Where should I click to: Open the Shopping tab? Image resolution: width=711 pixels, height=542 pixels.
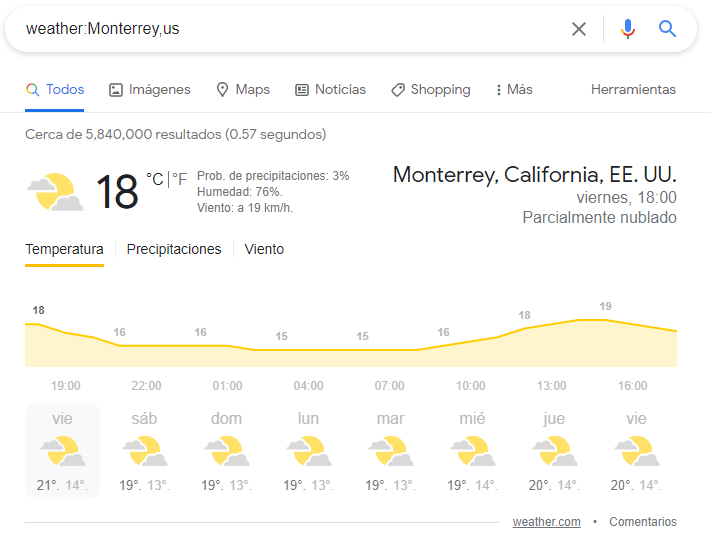tap(431, 89)
